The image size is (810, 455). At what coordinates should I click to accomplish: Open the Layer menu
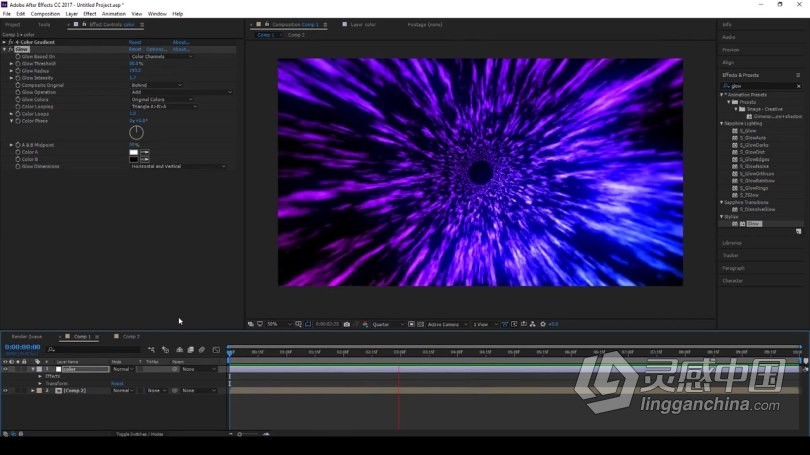tap(72, 14)
